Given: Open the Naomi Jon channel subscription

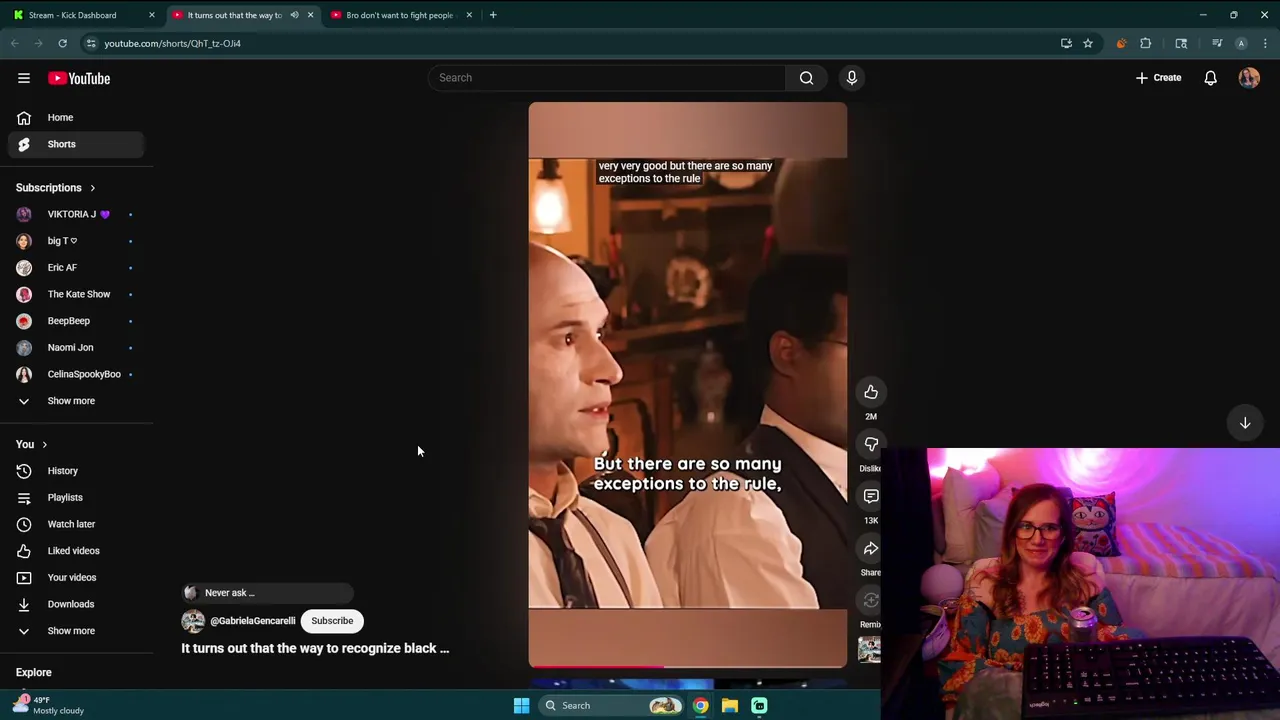Looking at the screenshot, I should [x=77, y=348].
